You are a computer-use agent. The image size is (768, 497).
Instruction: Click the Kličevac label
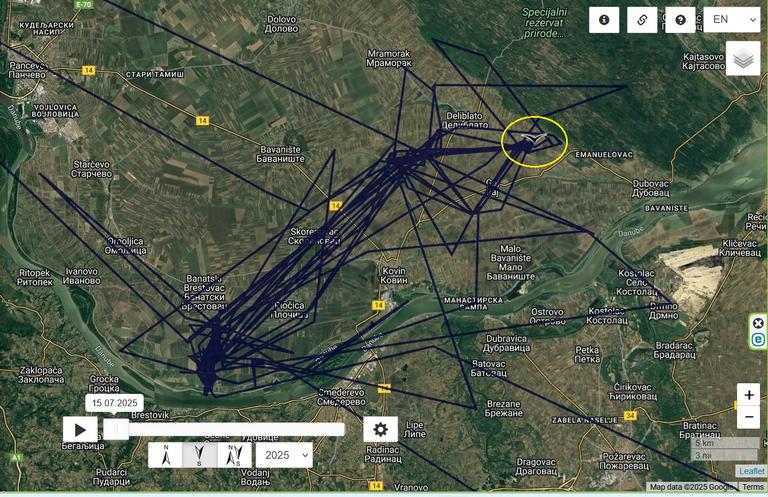pos(740,248)
